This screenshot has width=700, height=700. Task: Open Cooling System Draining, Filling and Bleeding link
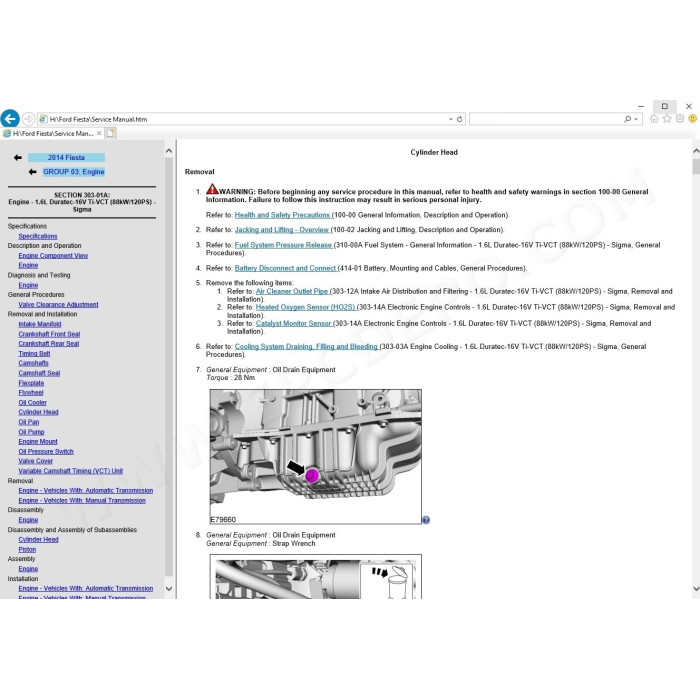306,347
